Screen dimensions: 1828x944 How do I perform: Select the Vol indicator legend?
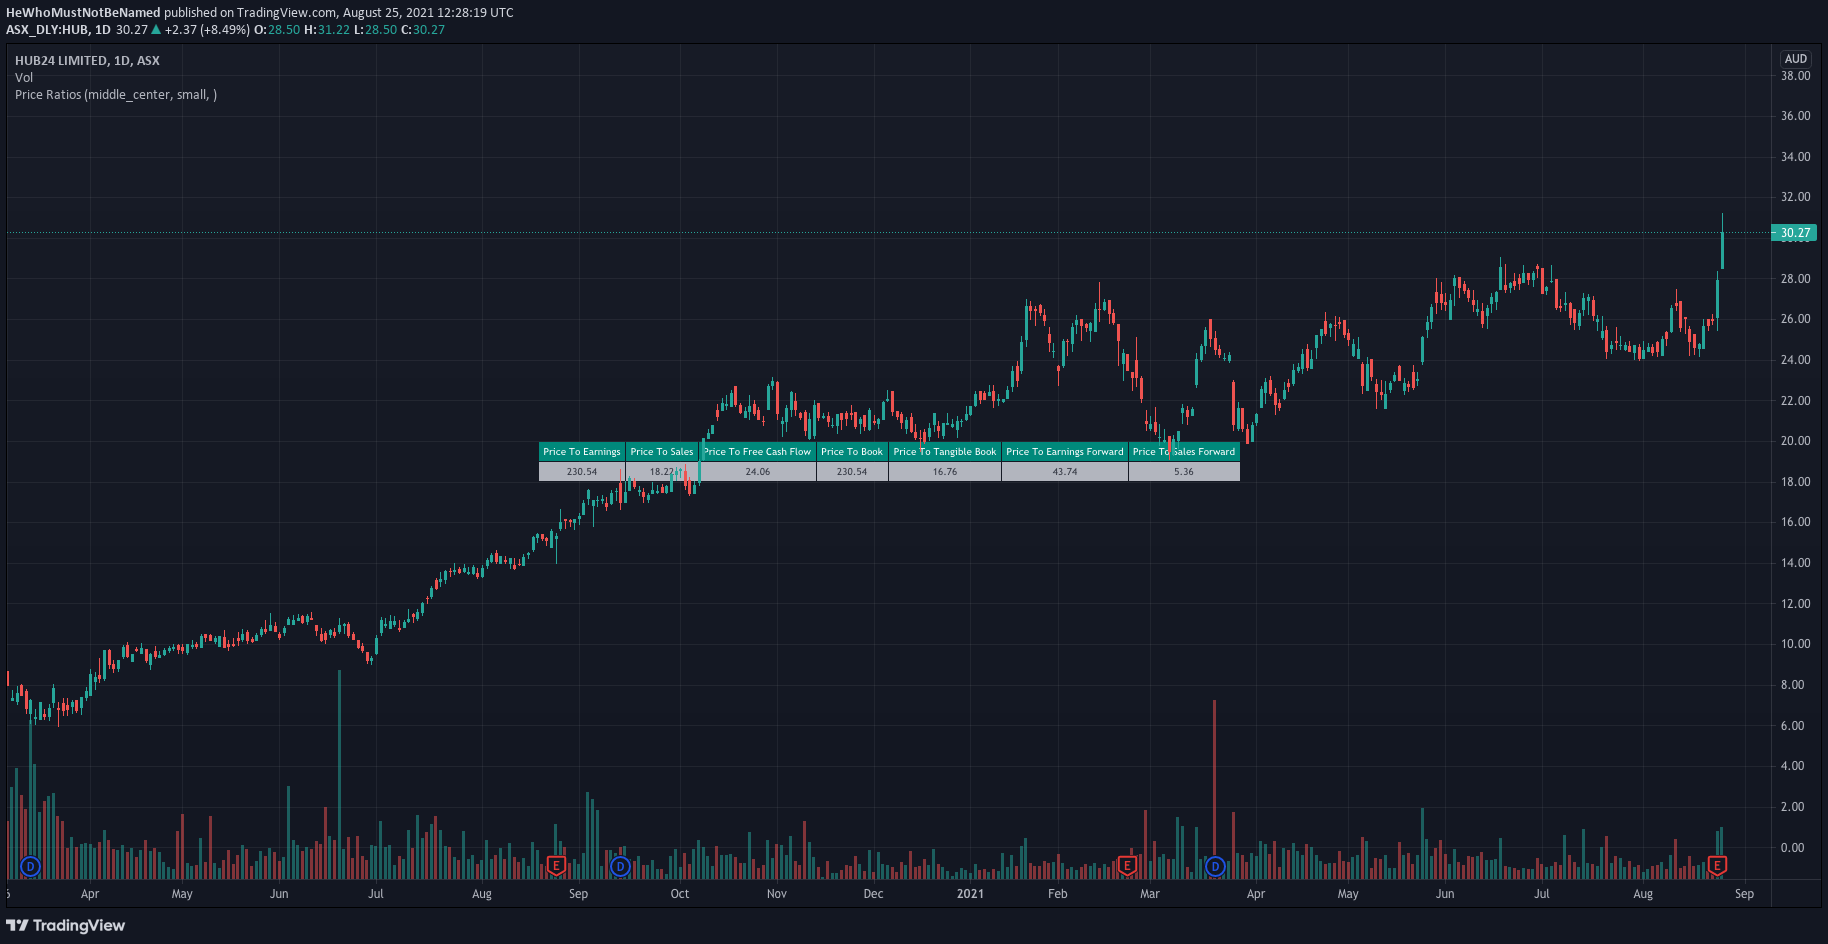pos(24,78)
